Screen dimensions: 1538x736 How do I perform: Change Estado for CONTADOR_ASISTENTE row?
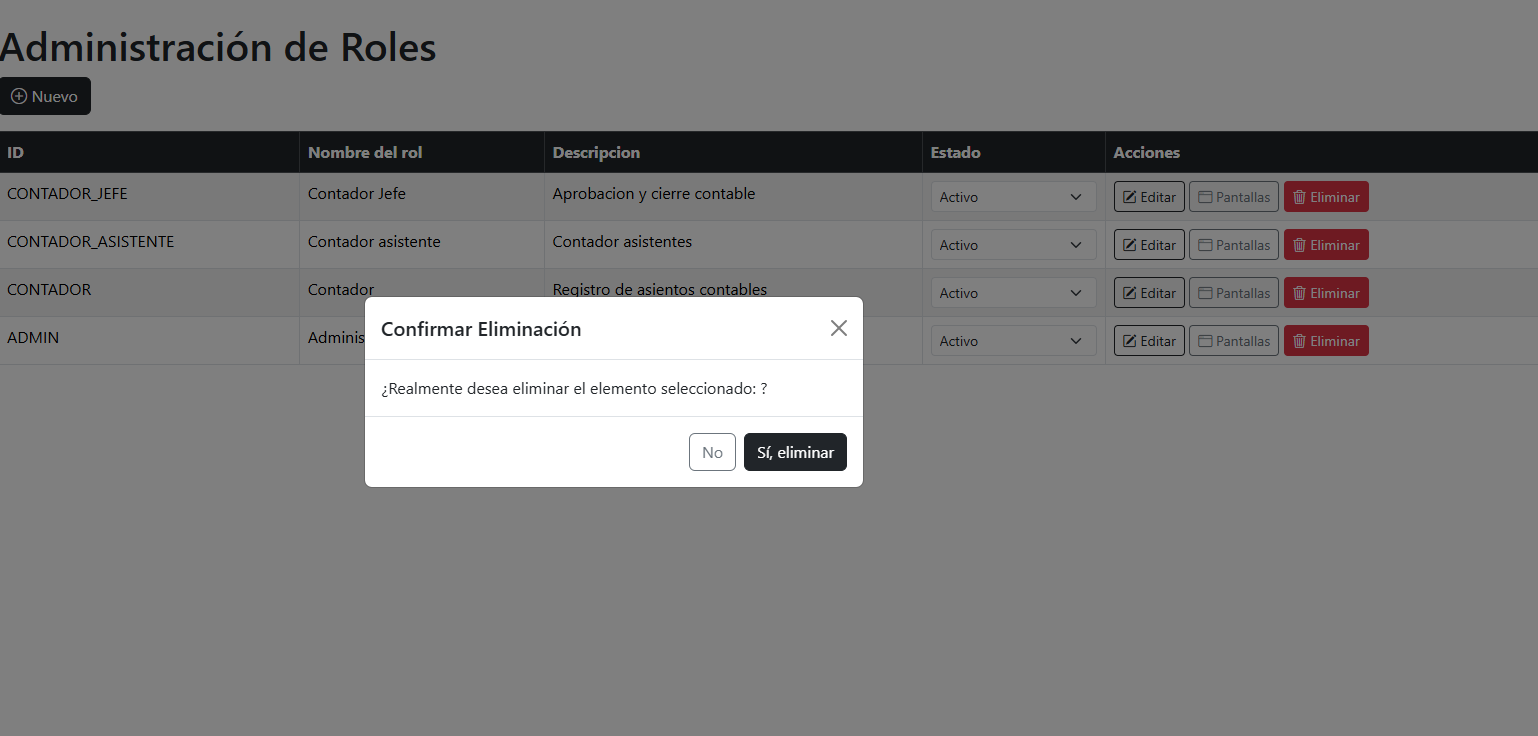pyautogui.click(x=1012, y=244)
